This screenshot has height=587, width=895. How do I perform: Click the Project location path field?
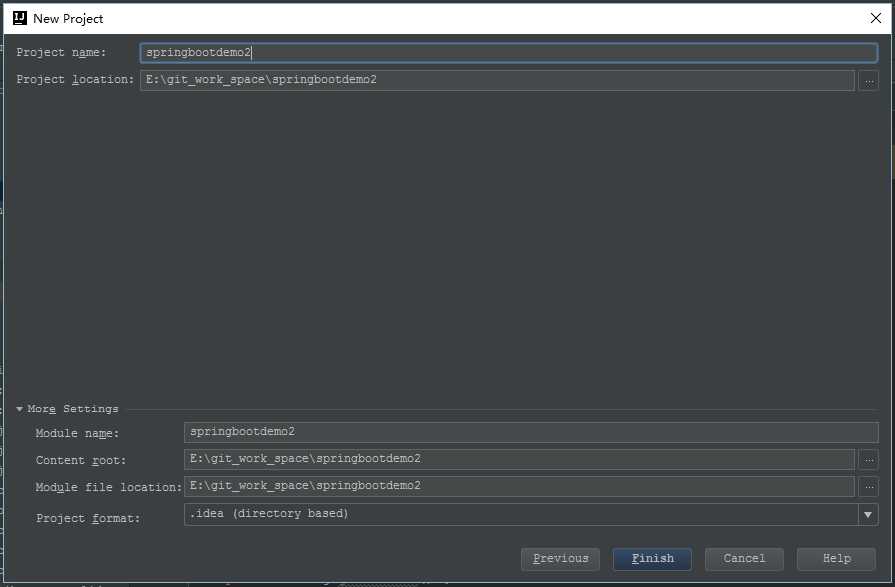[x=497, y=80]
